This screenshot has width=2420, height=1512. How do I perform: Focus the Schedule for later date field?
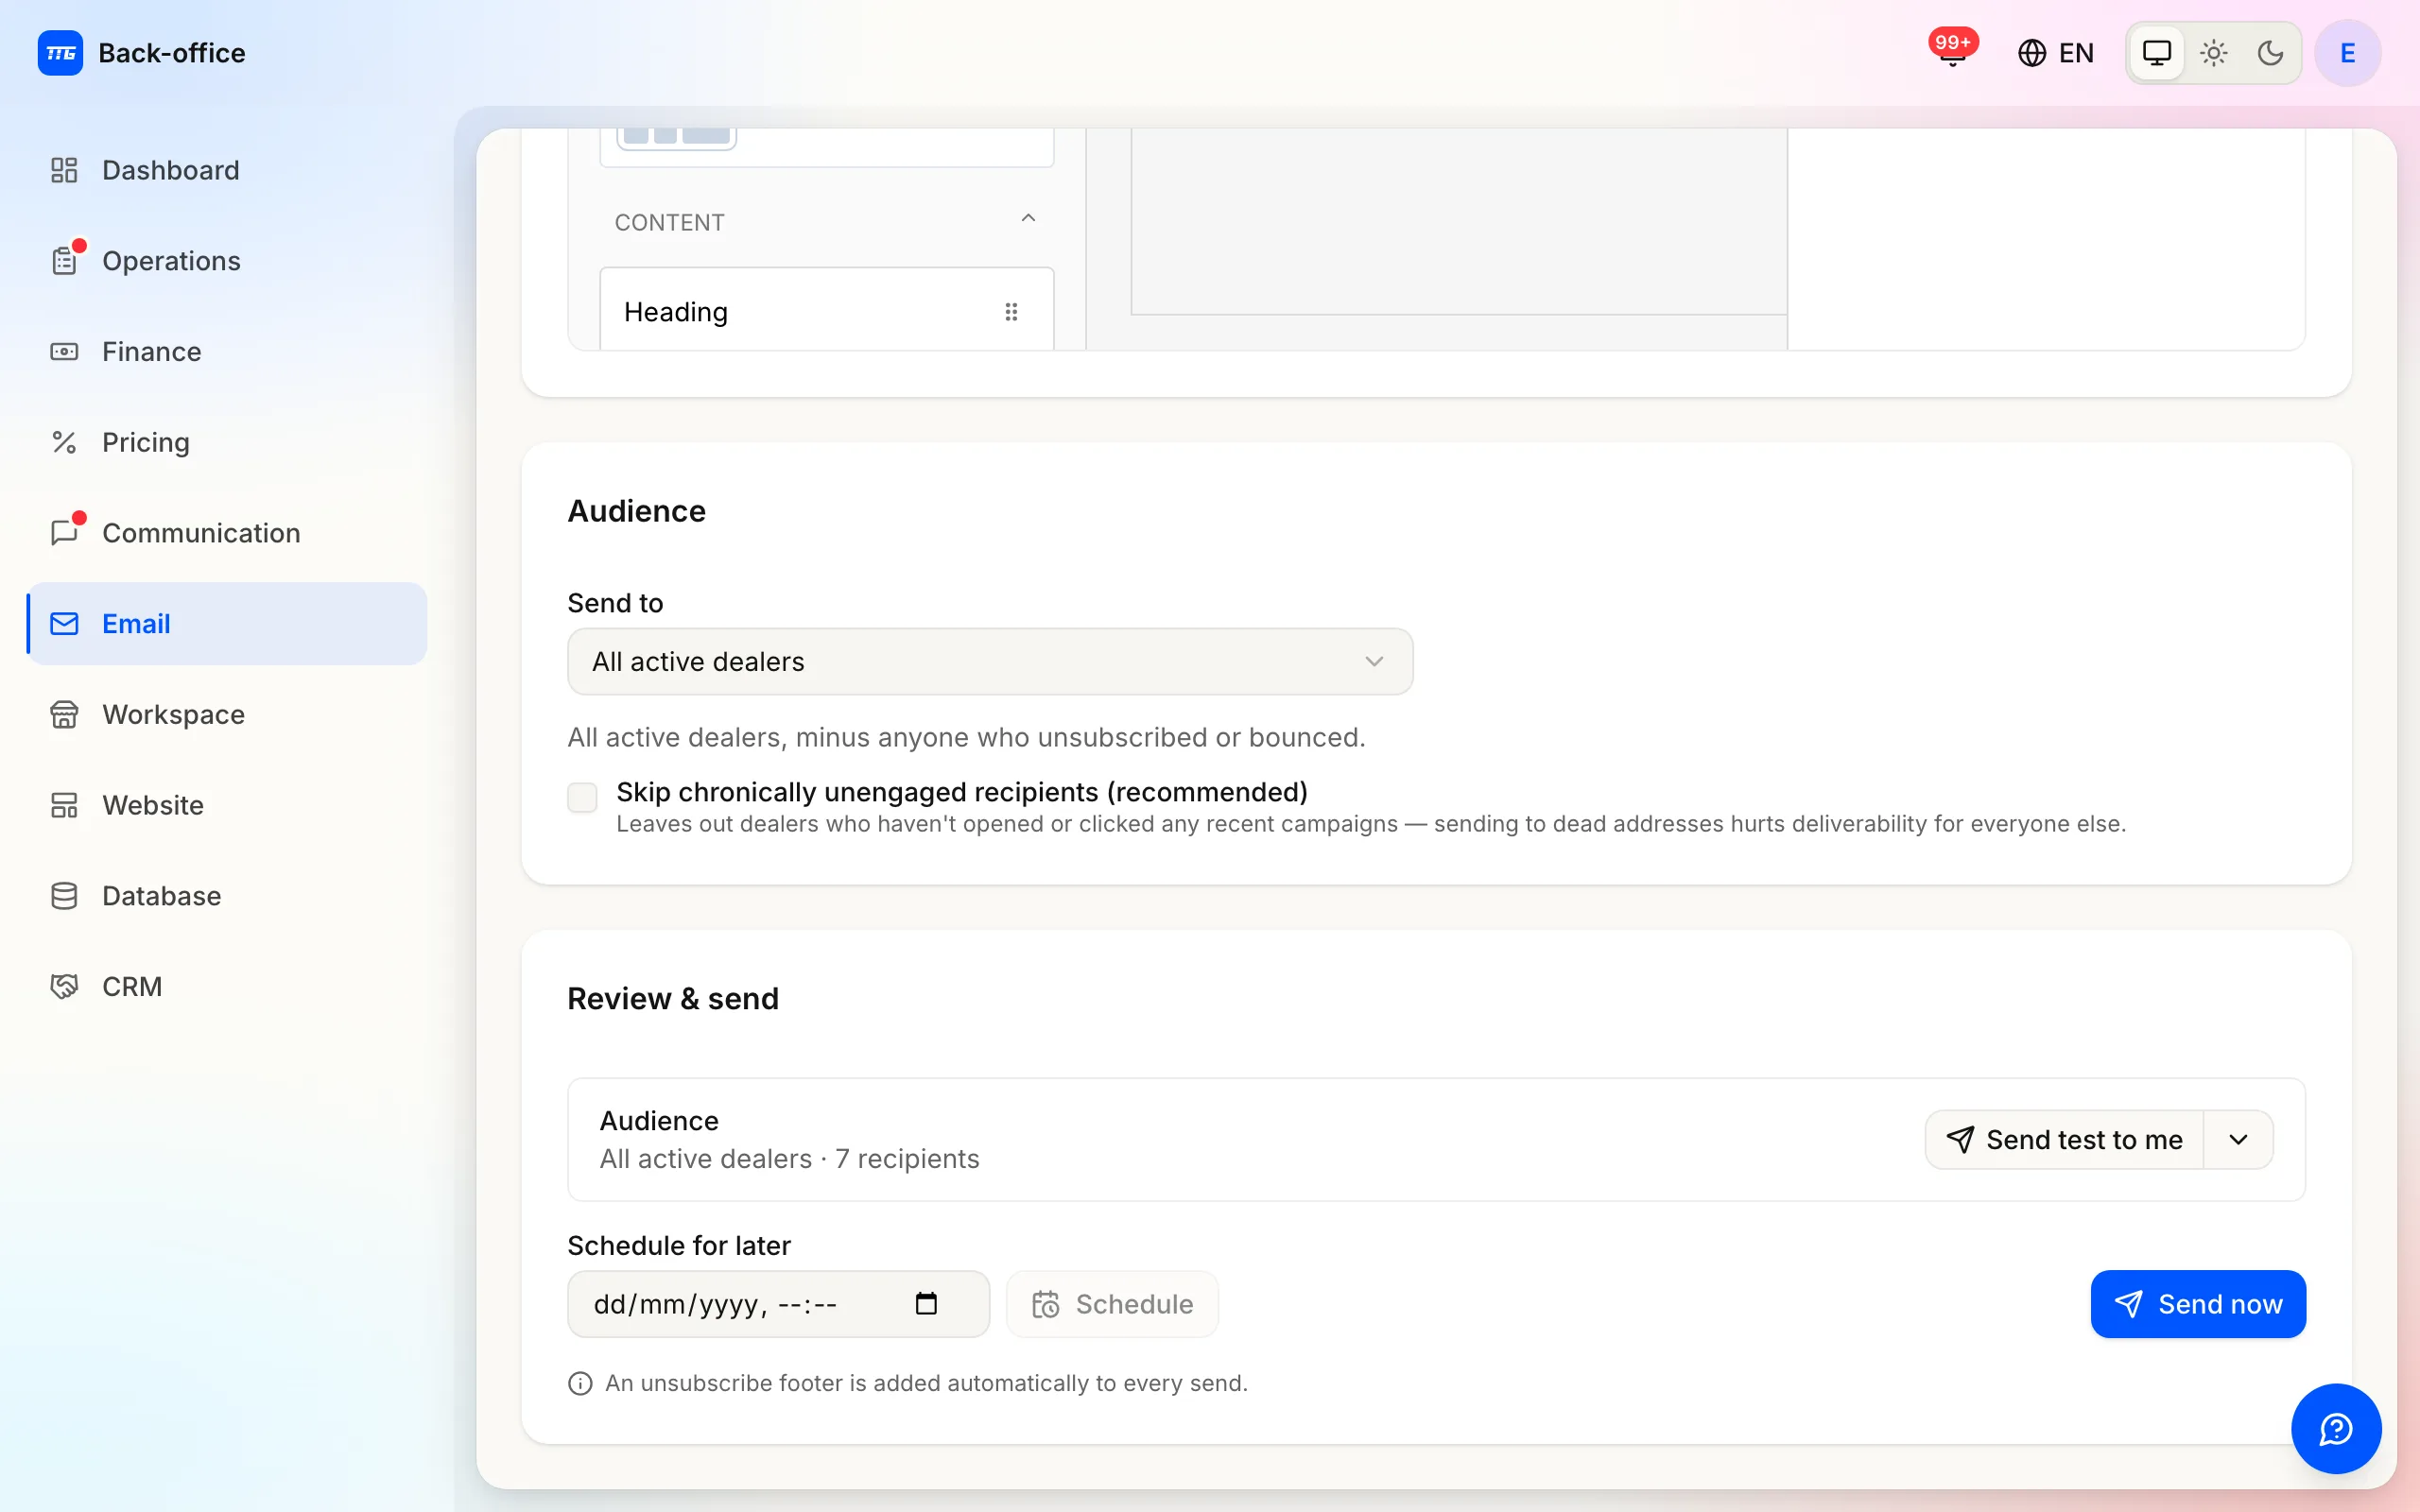pyautogui.click(x=778, y=1304)
